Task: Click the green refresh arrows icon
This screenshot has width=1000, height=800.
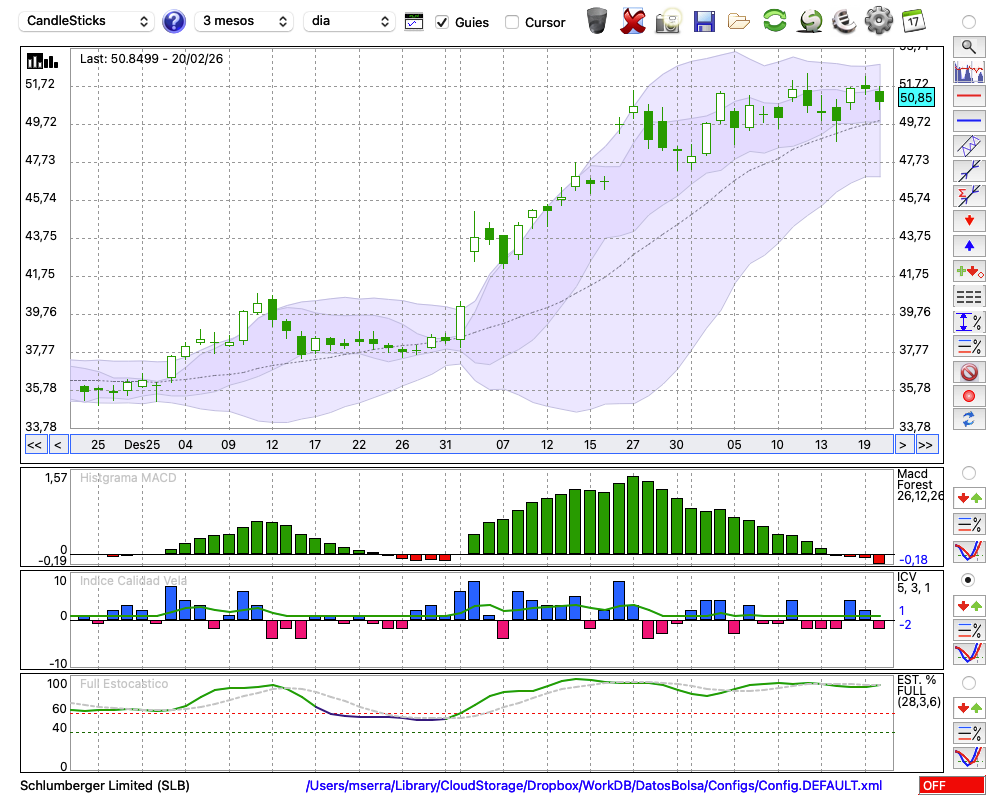Action: click(x=774, y=21)
